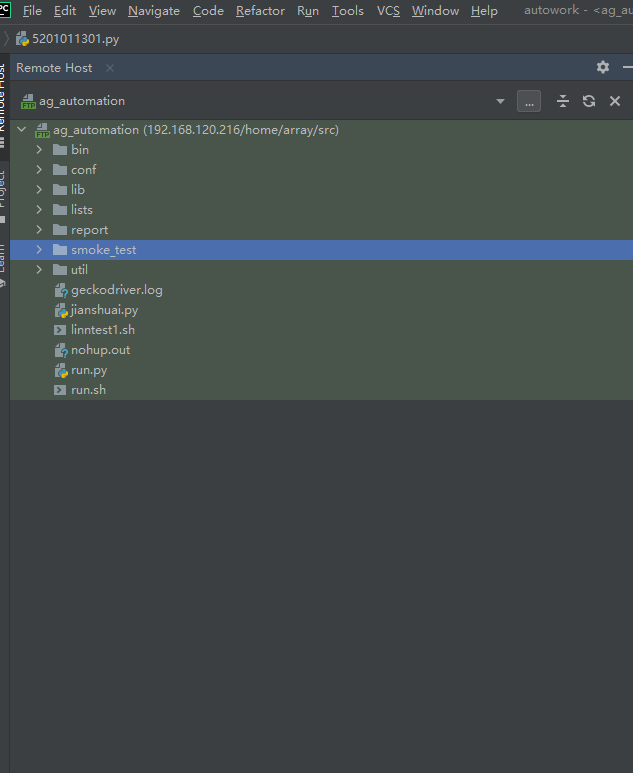Click Python icon beside 5201011301.py breadcrumb

22,39
